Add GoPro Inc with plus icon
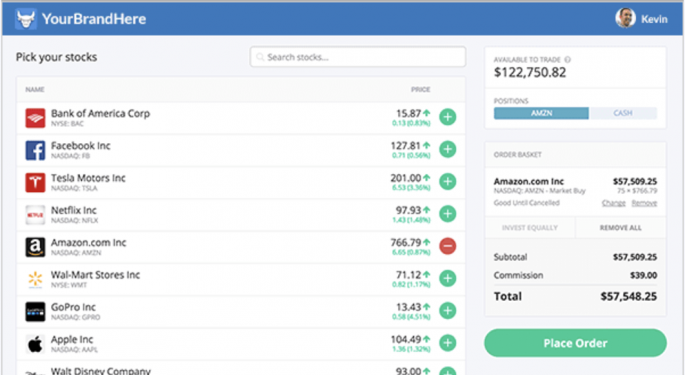Screen dimensions: 685x375 [447, 311]
